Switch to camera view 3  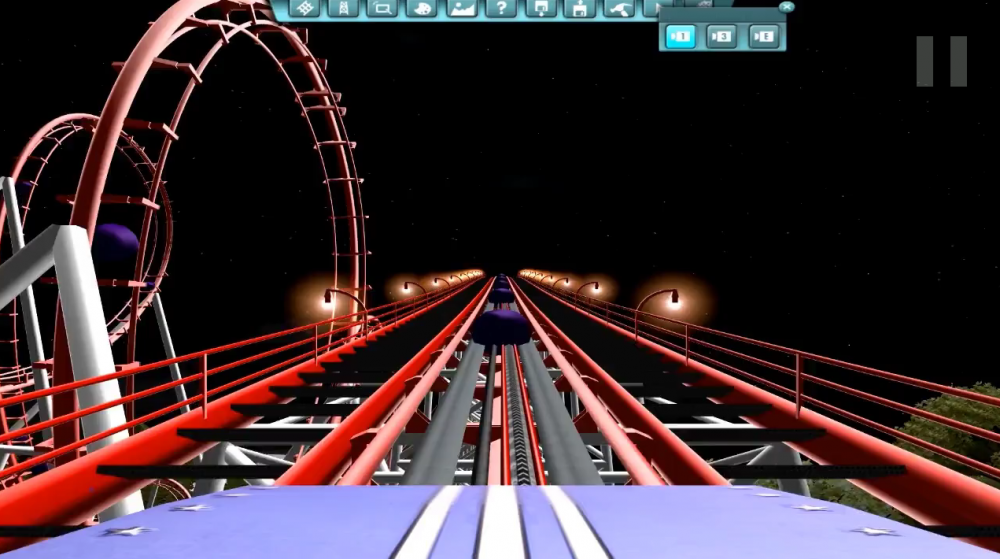(721, 37)
